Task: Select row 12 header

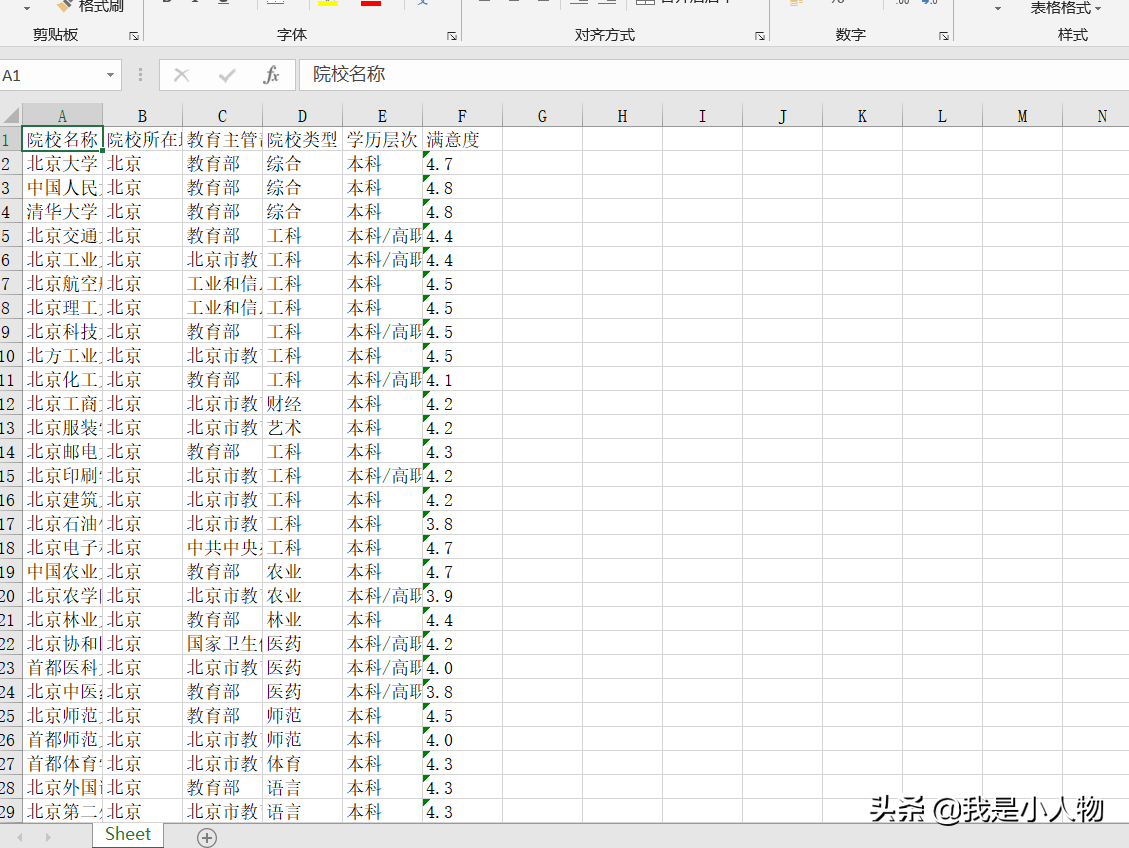Action: tap(9, 404)
